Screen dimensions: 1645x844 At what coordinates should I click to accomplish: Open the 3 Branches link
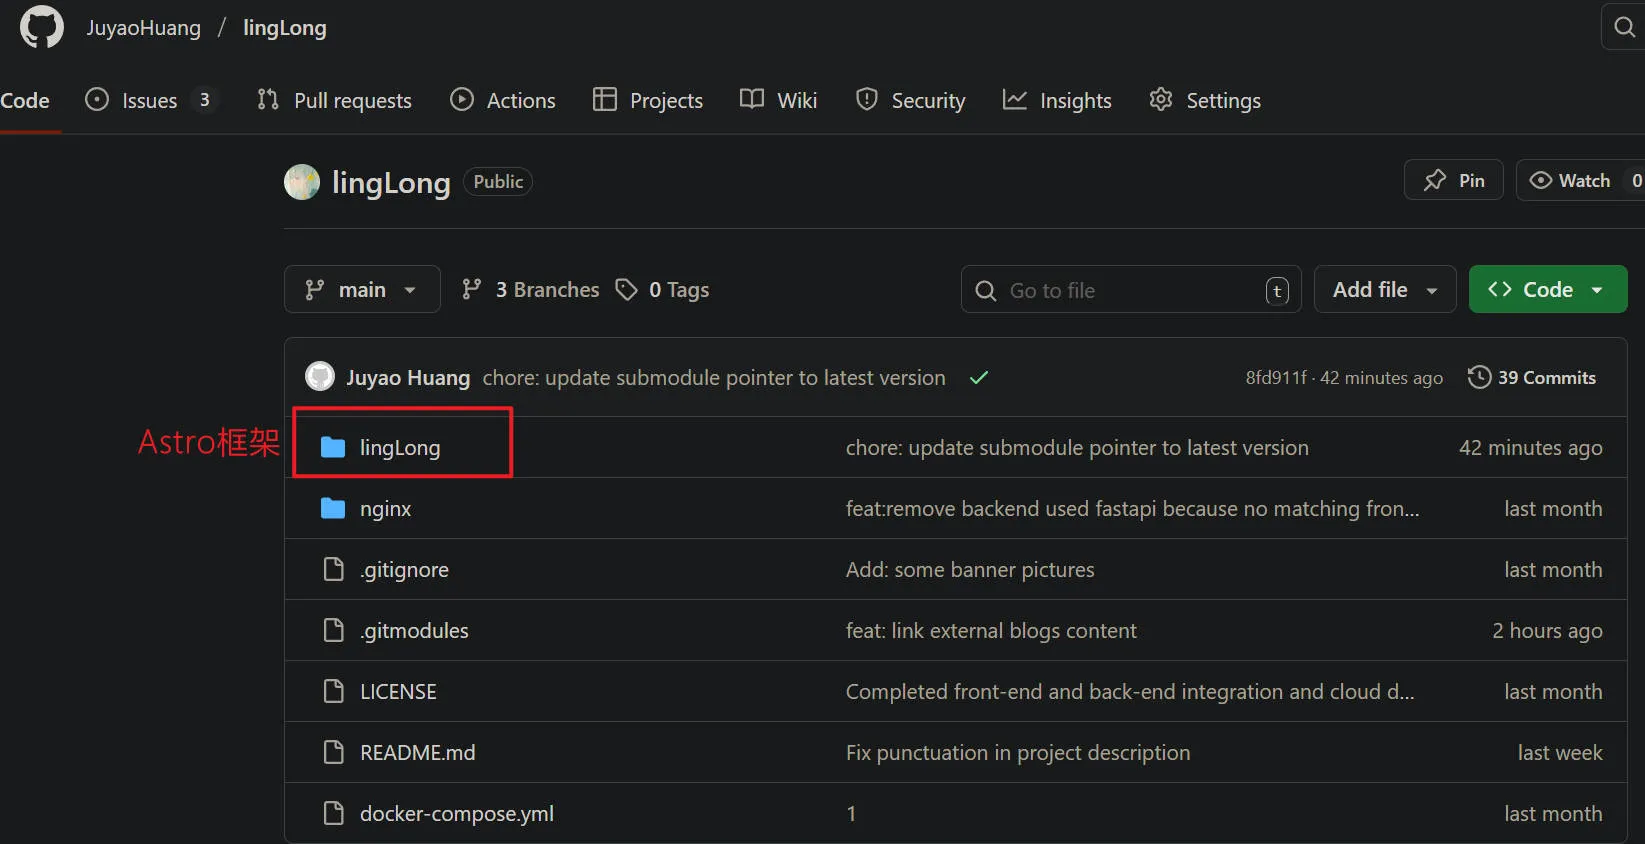531,289
